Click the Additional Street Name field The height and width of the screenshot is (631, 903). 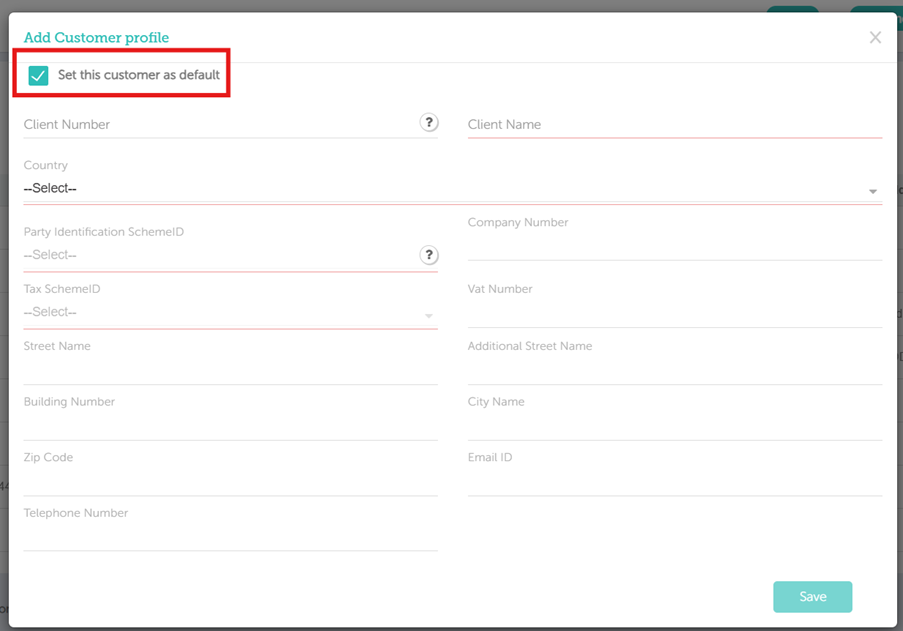point(674,369)
